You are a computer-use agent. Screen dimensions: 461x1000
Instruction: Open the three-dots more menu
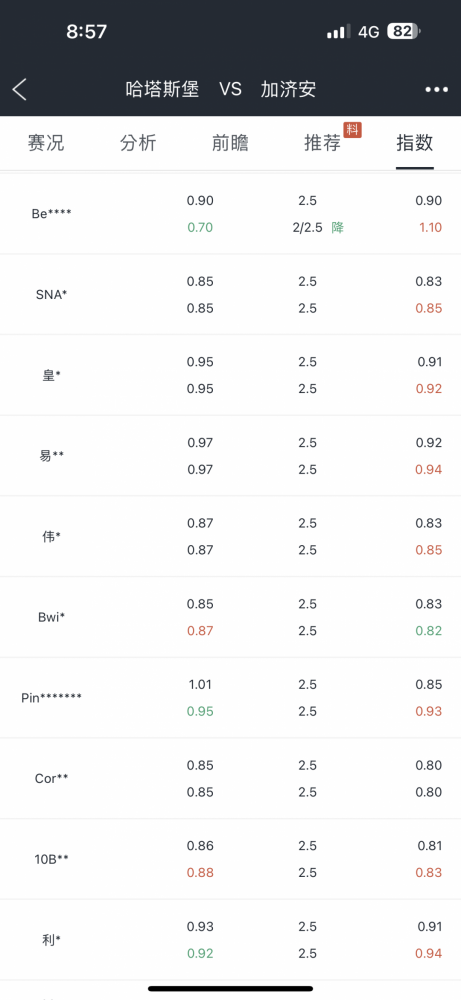click(x=437, y=90)
